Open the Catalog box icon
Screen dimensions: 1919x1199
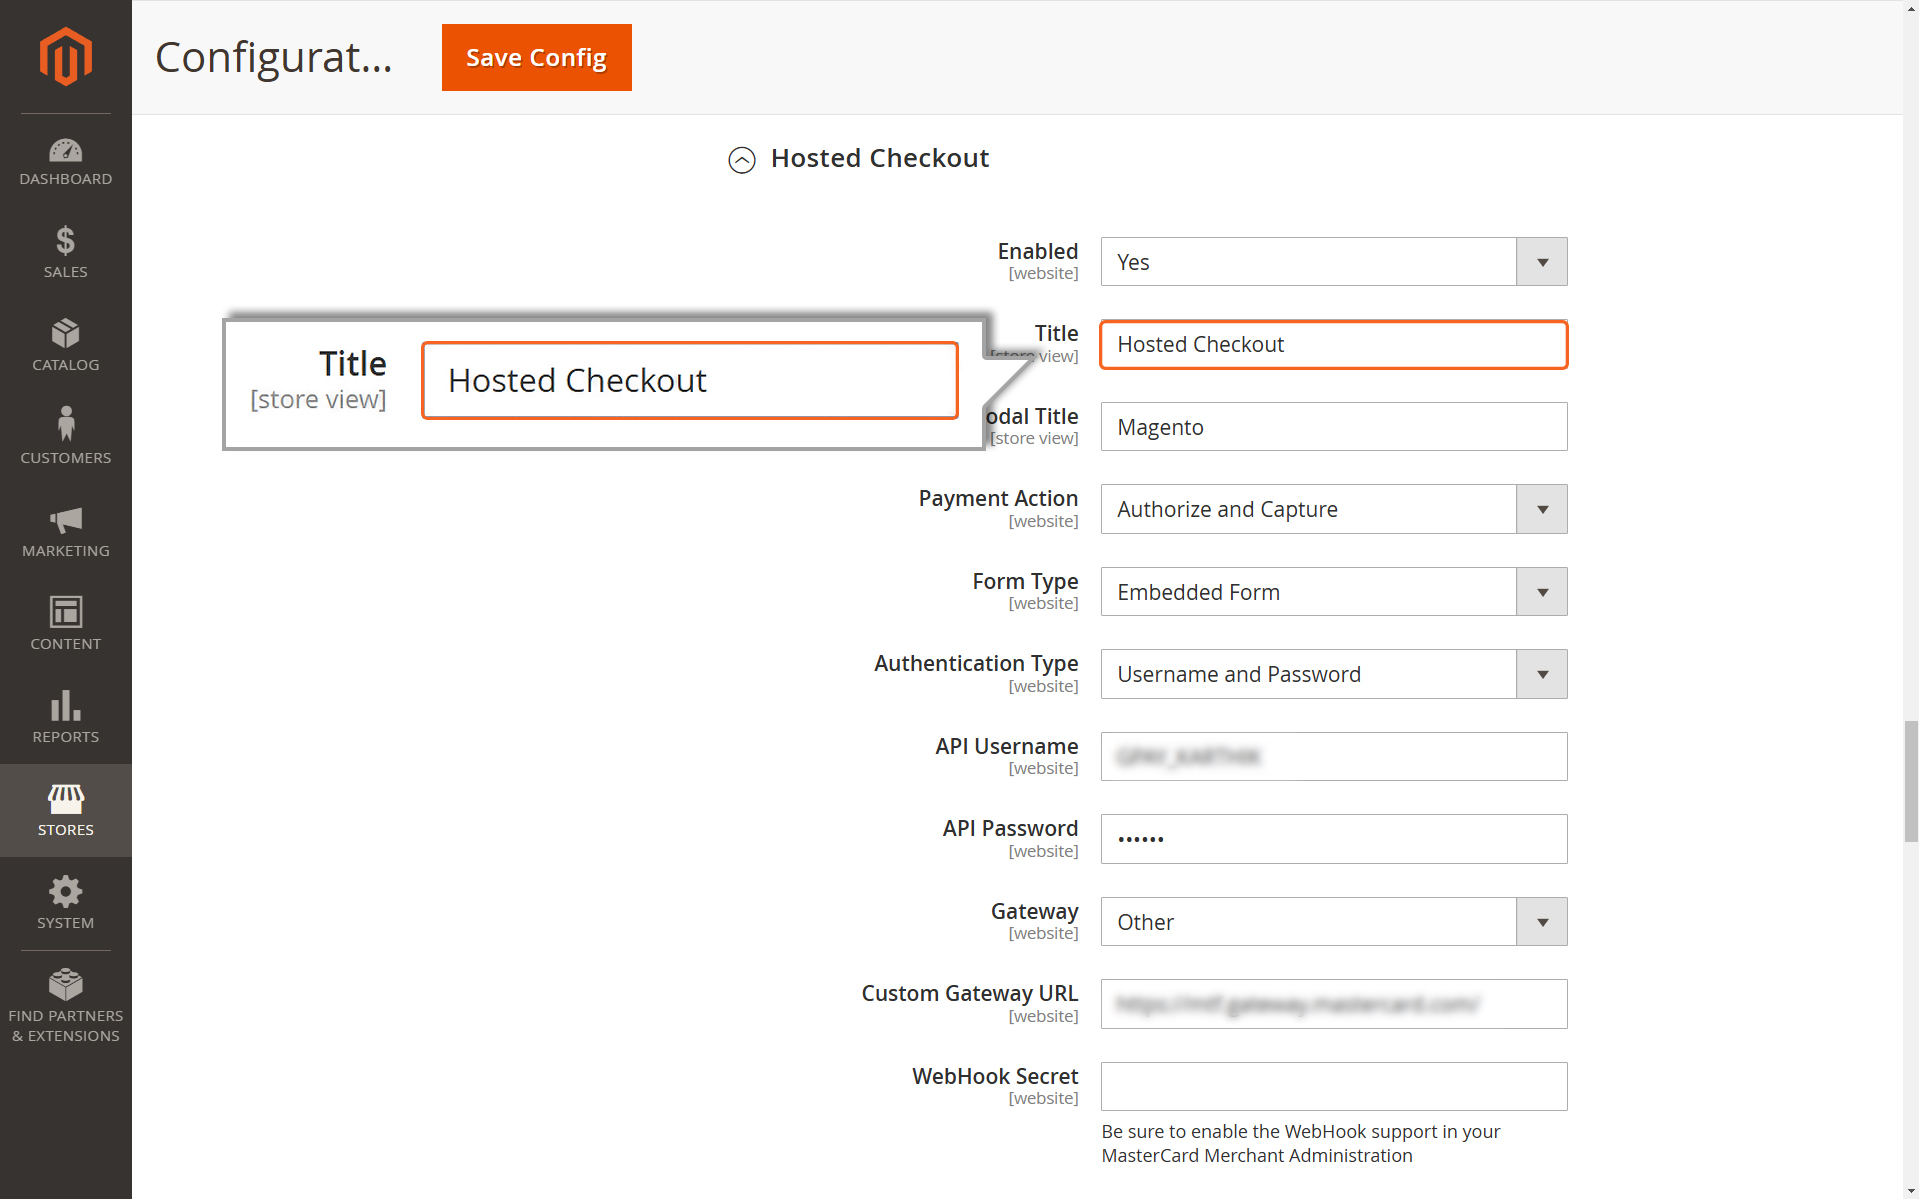66,333
